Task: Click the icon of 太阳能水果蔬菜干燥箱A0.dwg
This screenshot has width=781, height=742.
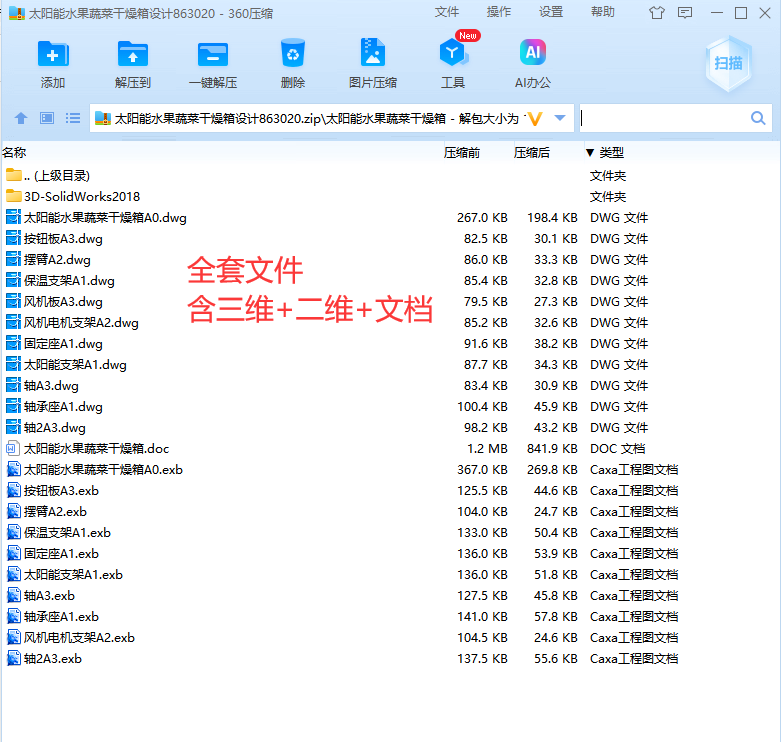Action: [x=13, y=217]
